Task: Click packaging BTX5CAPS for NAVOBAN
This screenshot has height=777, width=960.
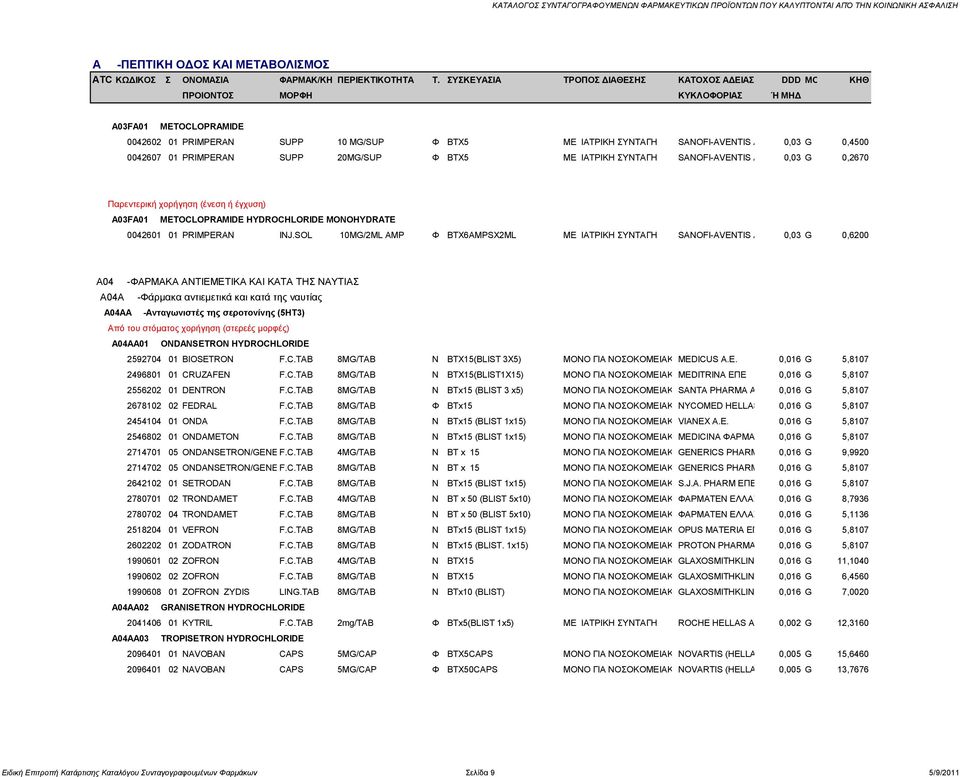Action: pyautogui.click(x=470, y=654)
